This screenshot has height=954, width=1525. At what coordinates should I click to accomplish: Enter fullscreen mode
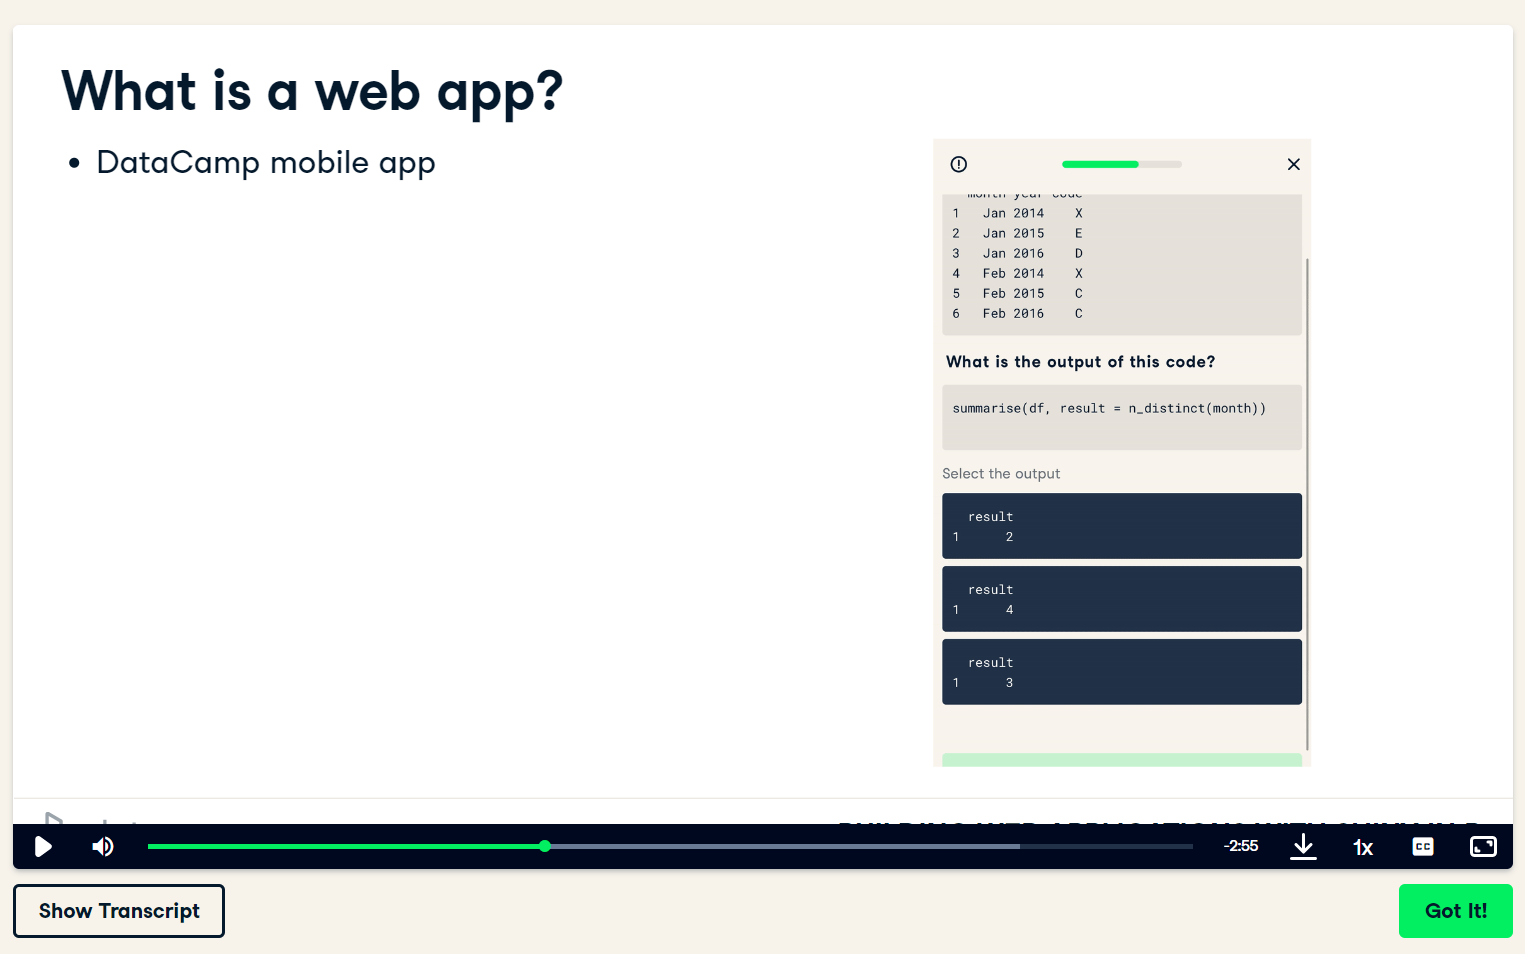pyautogui.click(x=1483, y=847)
